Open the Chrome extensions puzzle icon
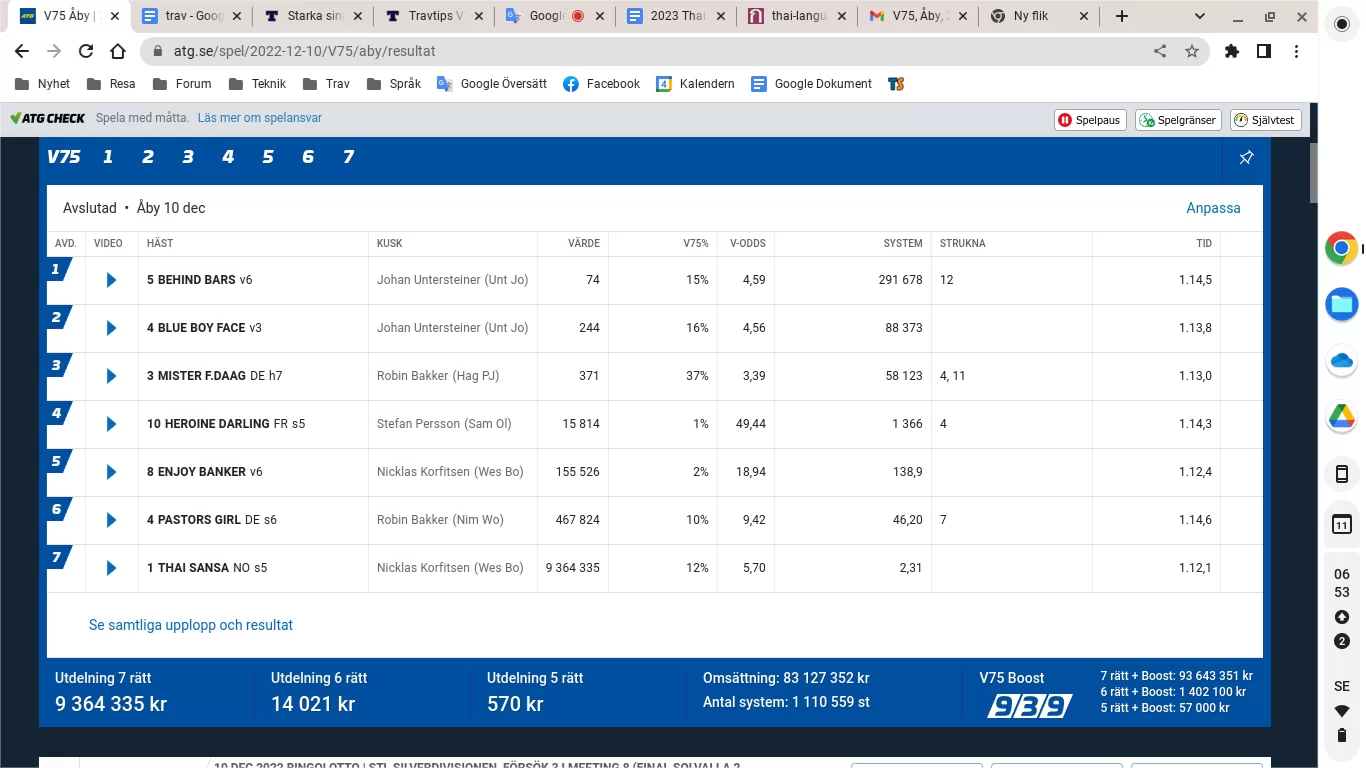This screenshot has width=1366, height=768. (x=1232, y=51)
